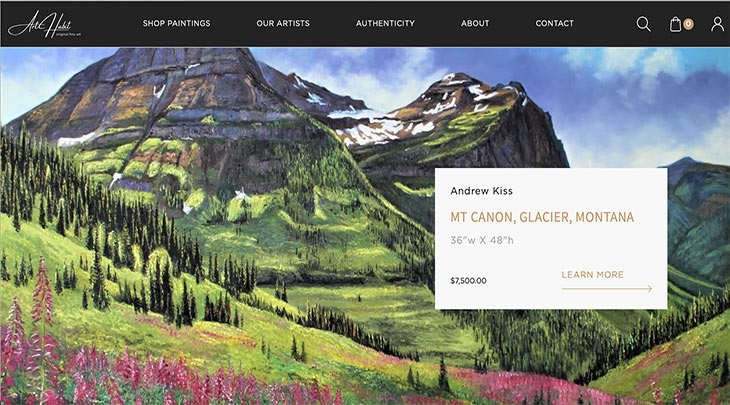Click the snow-capped peak in the painting
The height and width of the screenshot is (405, 730).
[459, 91]
